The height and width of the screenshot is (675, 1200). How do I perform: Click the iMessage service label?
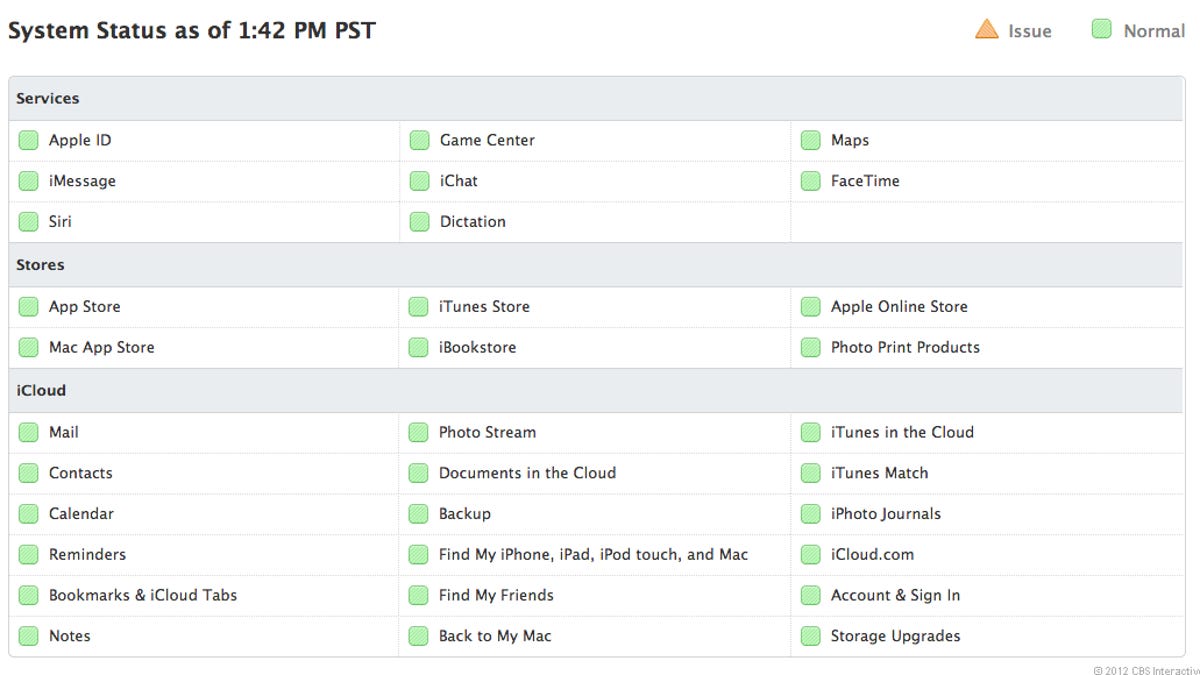pyautogui.click(x=82, y=181)
